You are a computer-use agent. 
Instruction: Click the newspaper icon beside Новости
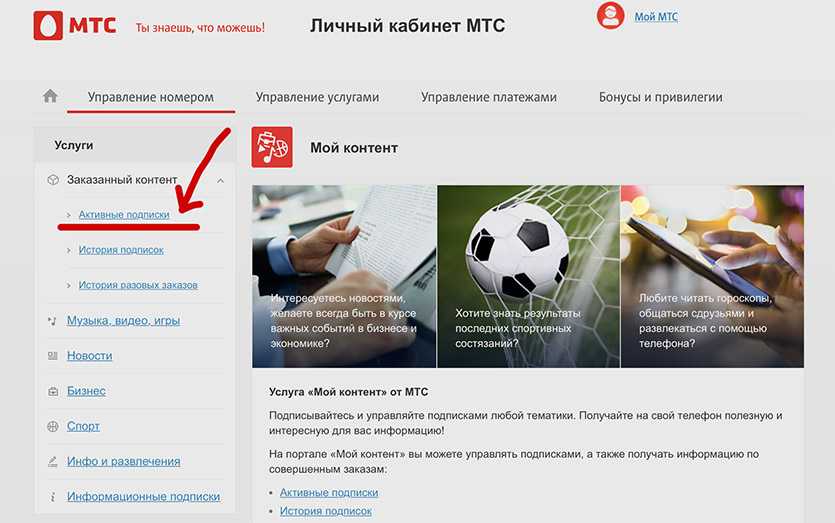(53, 356)
